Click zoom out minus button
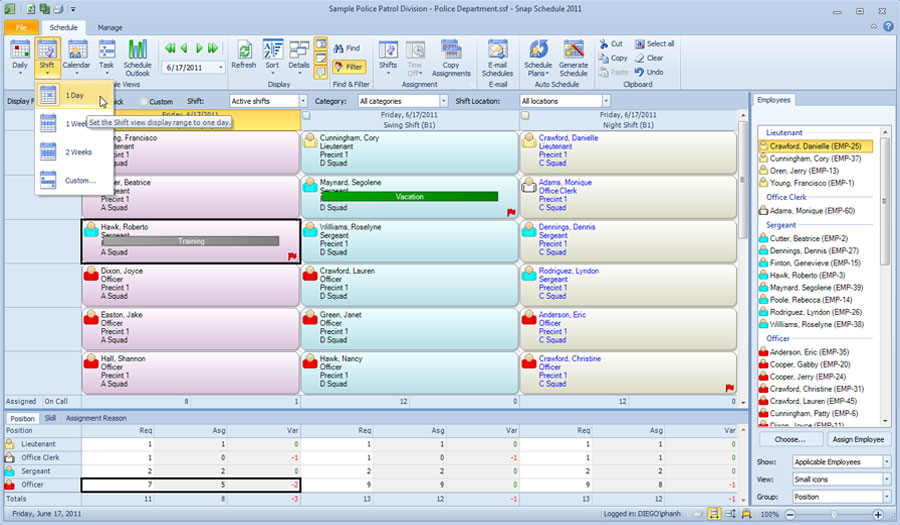Image resolution: width=900 pixels, height=525 pixels. [790, 515]
